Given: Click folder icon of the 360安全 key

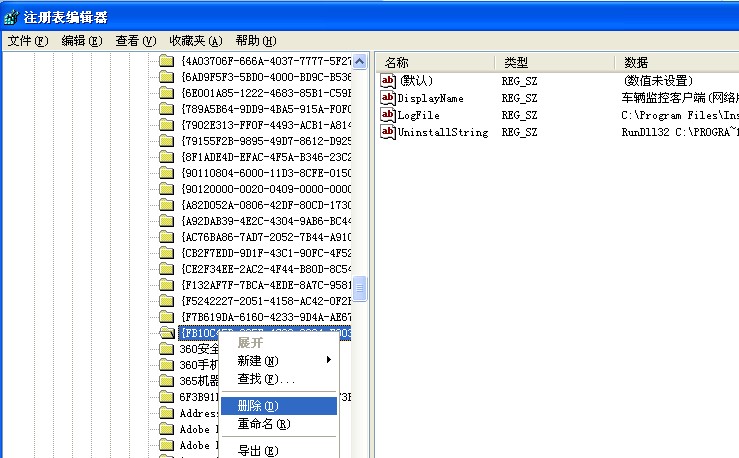Looking at the screenshot, I should coord(167,349).
